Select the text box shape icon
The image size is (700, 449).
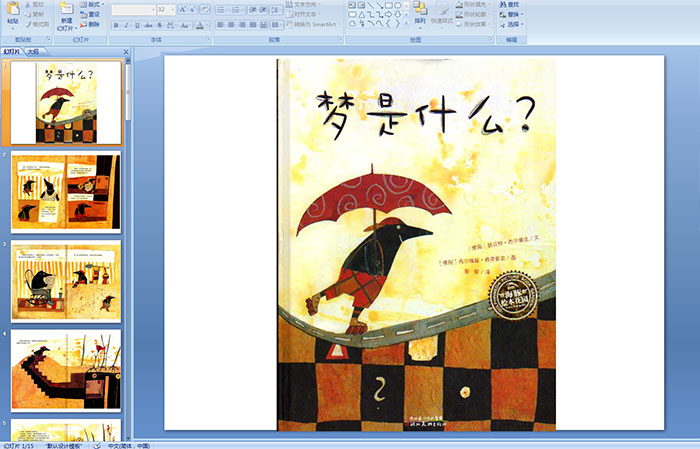coord(352,5)
